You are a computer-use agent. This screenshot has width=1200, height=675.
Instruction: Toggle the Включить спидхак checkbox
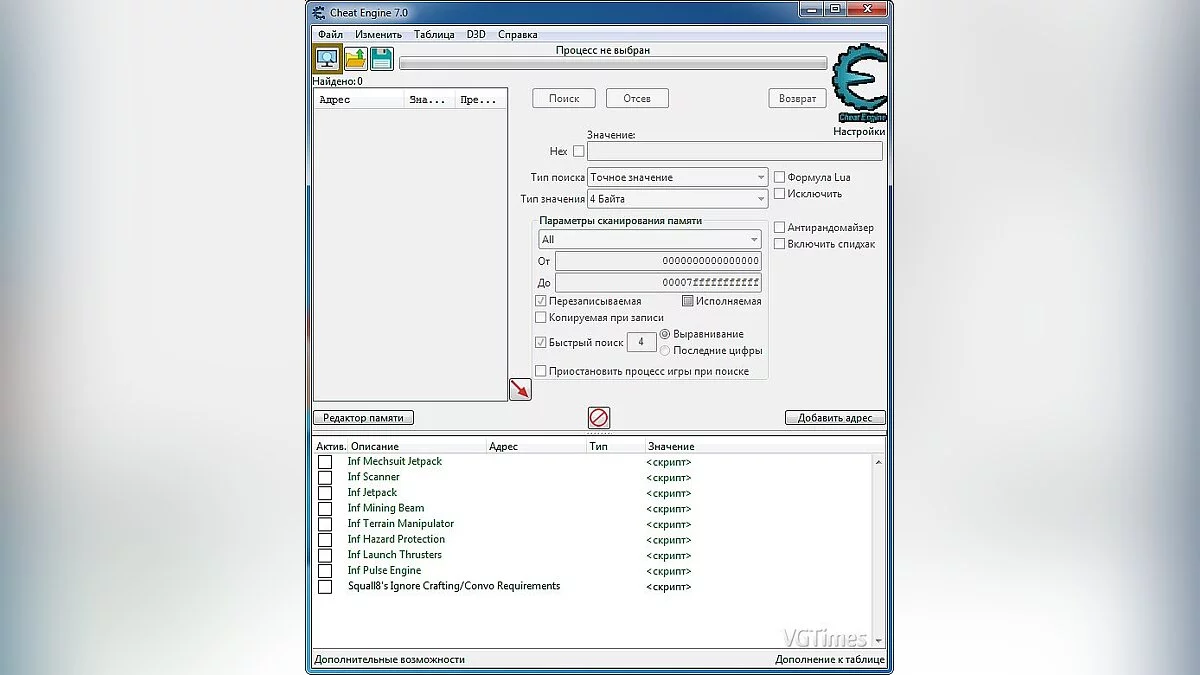pyautogui.click(x=780, y=244)
